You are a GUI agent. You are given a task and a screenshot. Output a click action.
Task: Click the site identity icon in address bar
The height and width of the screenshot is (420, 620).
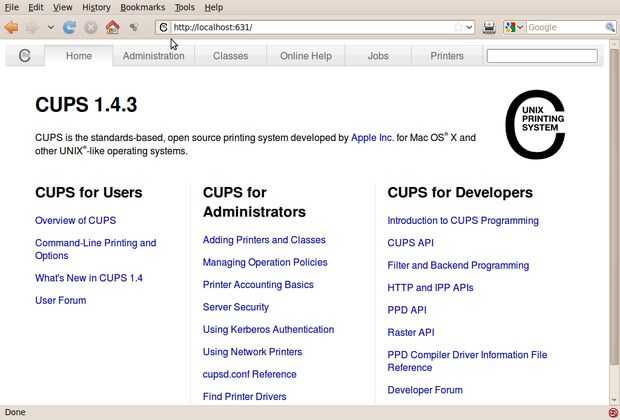click(x=163, y=27)
